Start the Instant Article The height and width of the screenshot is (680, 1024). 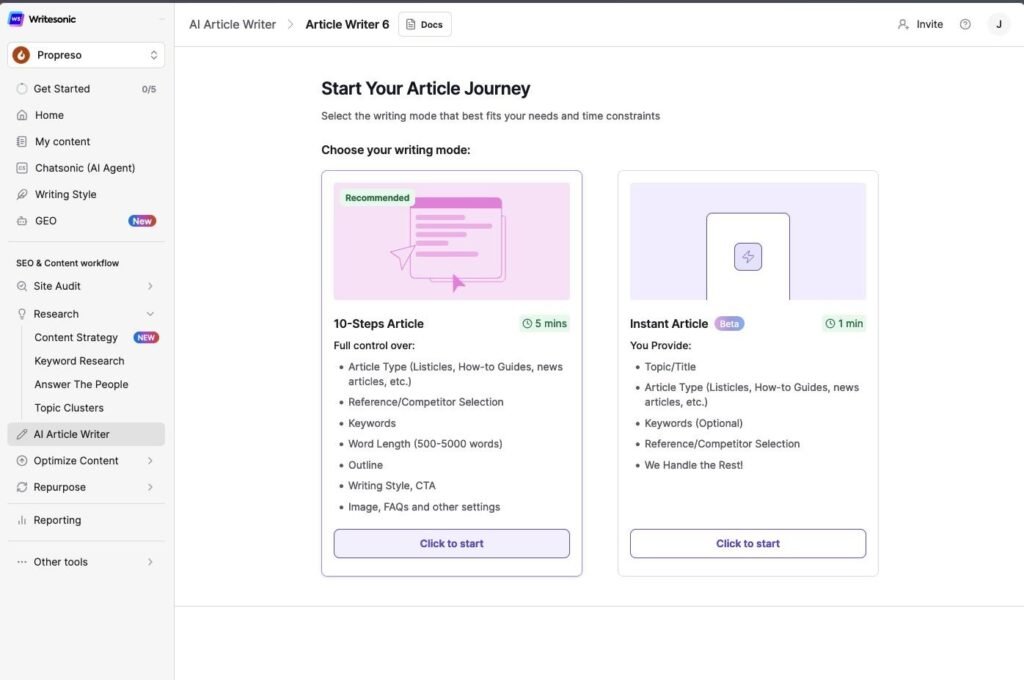pyautogui.click(x=748, y=543)
